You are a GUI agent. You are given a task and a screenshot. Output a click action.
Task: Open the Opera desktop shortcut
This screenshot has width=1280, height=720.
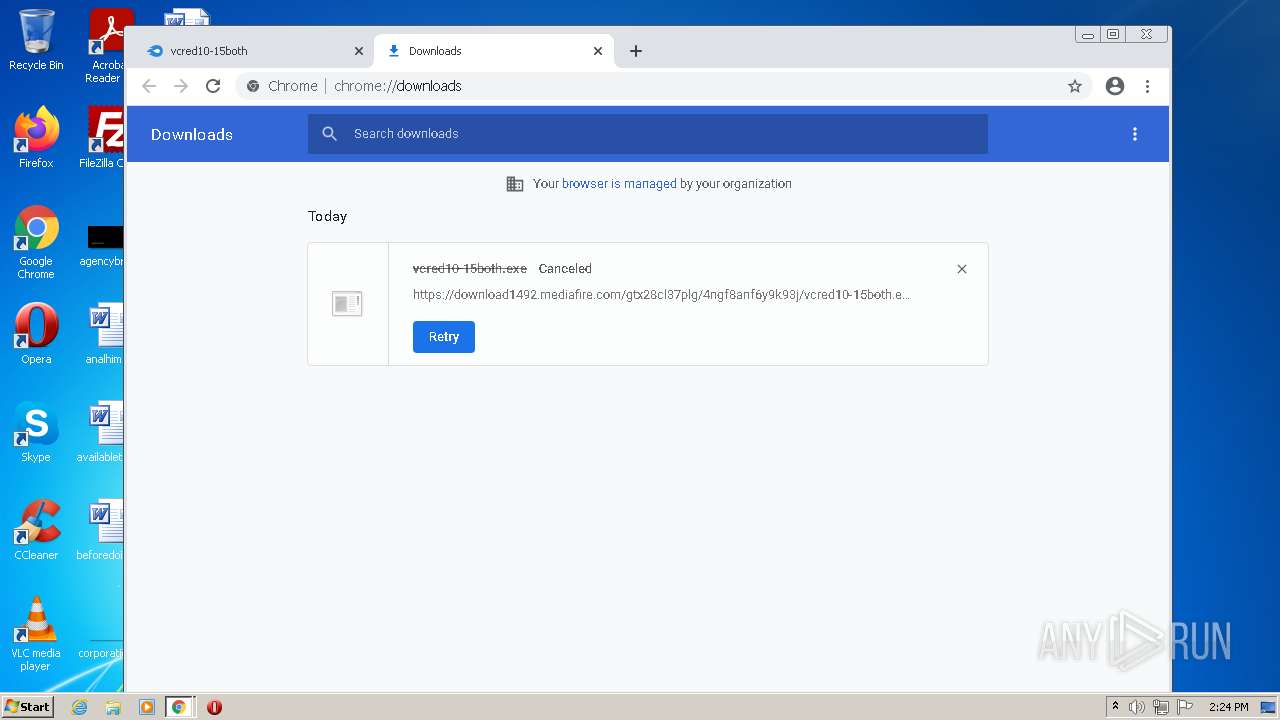click(36, 334)
